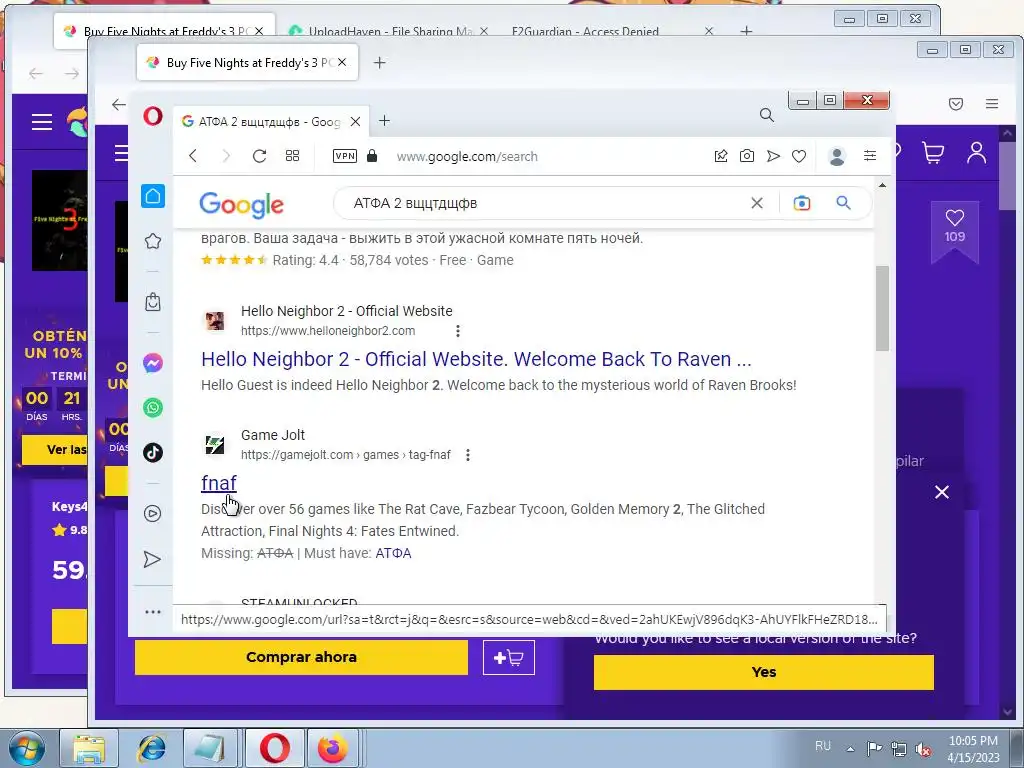Screen dimensions: 1024x768
Task: Open Firefox hamburger application menu
Action: click(x=992, y=104)
